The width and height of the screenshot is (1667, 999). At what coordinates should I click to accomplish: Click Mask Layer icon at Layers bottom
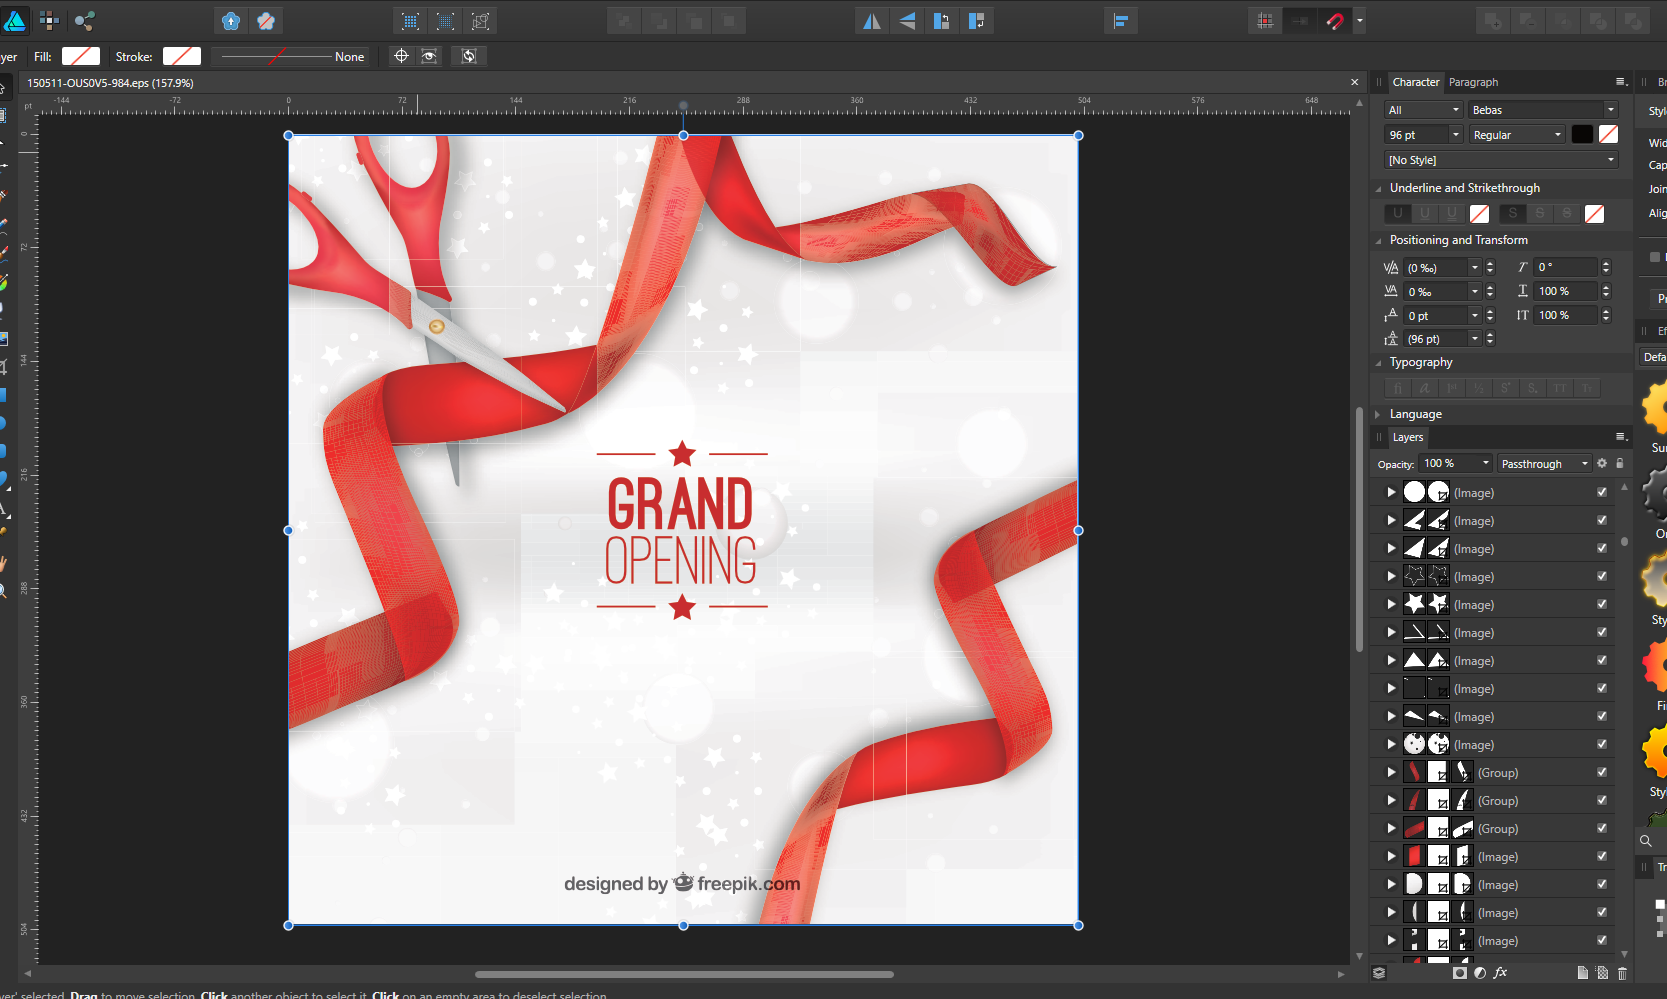(1460, 972)
